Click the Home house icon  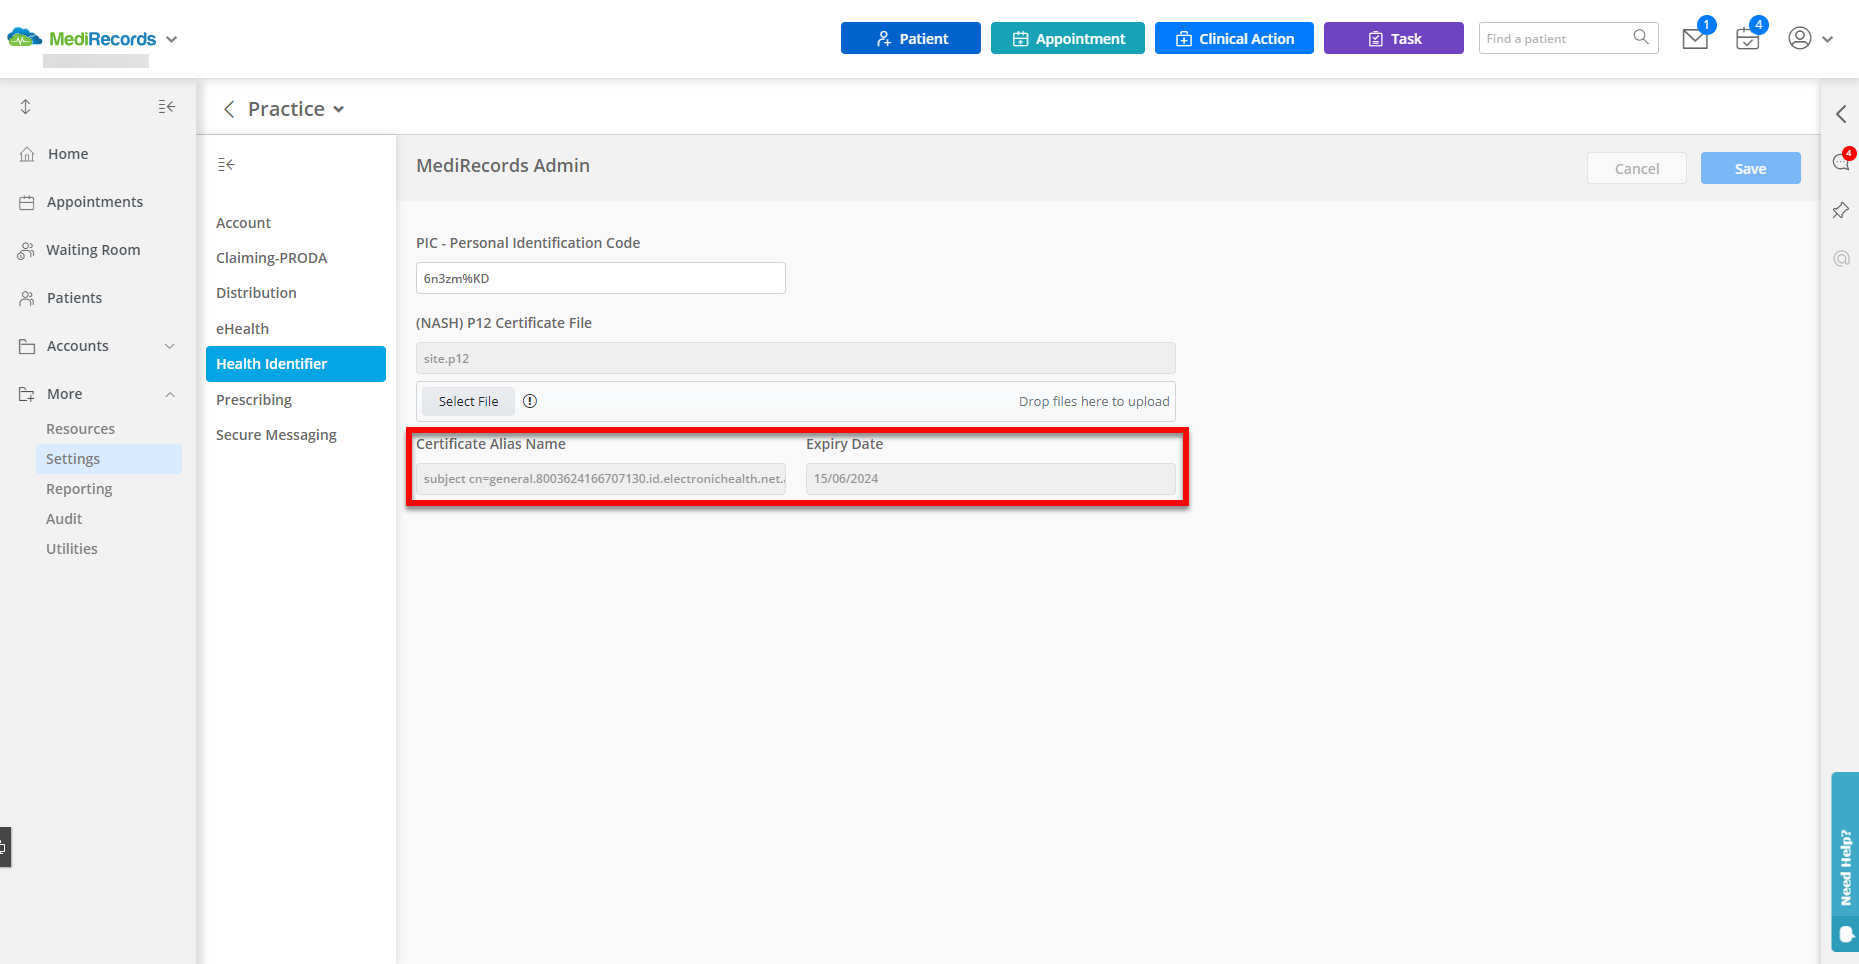tap(27, 154)
